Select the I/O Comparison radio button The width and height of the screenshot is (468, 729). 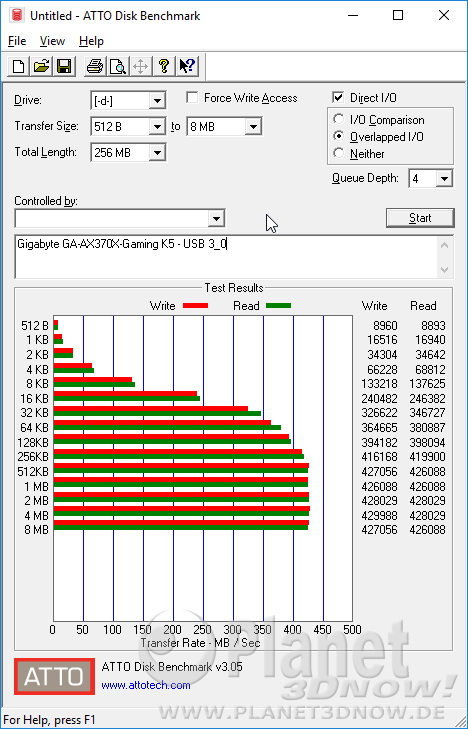339,119
